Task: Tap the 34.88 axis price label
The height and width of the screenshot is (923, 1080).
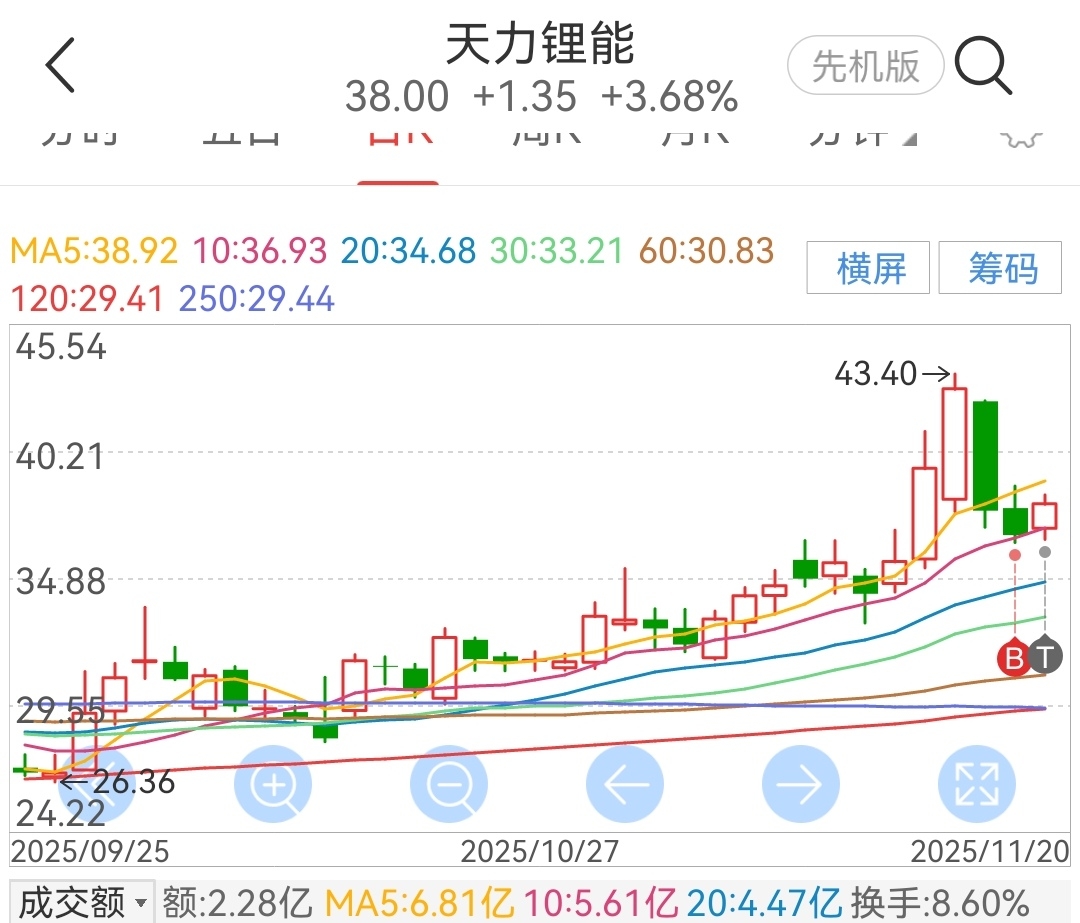Action: tap(61, 582)
